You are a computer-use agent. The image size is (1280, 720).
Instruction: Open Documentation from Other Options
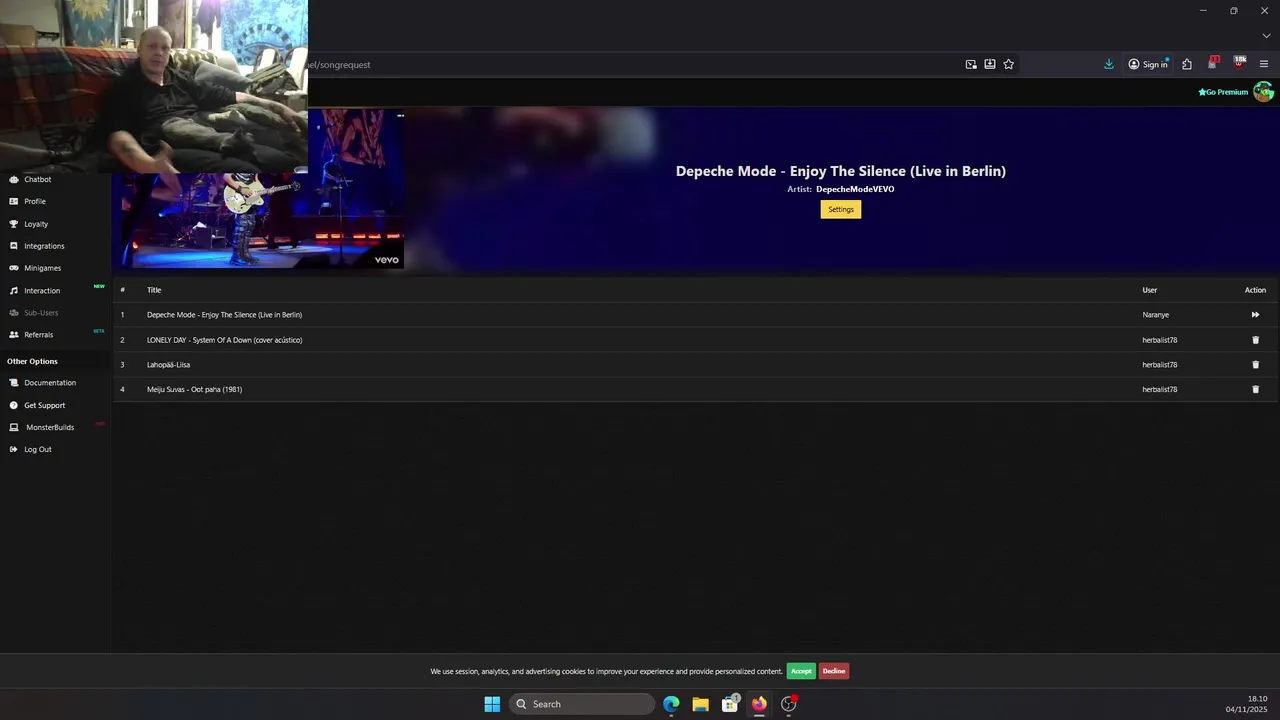[50, 383]
